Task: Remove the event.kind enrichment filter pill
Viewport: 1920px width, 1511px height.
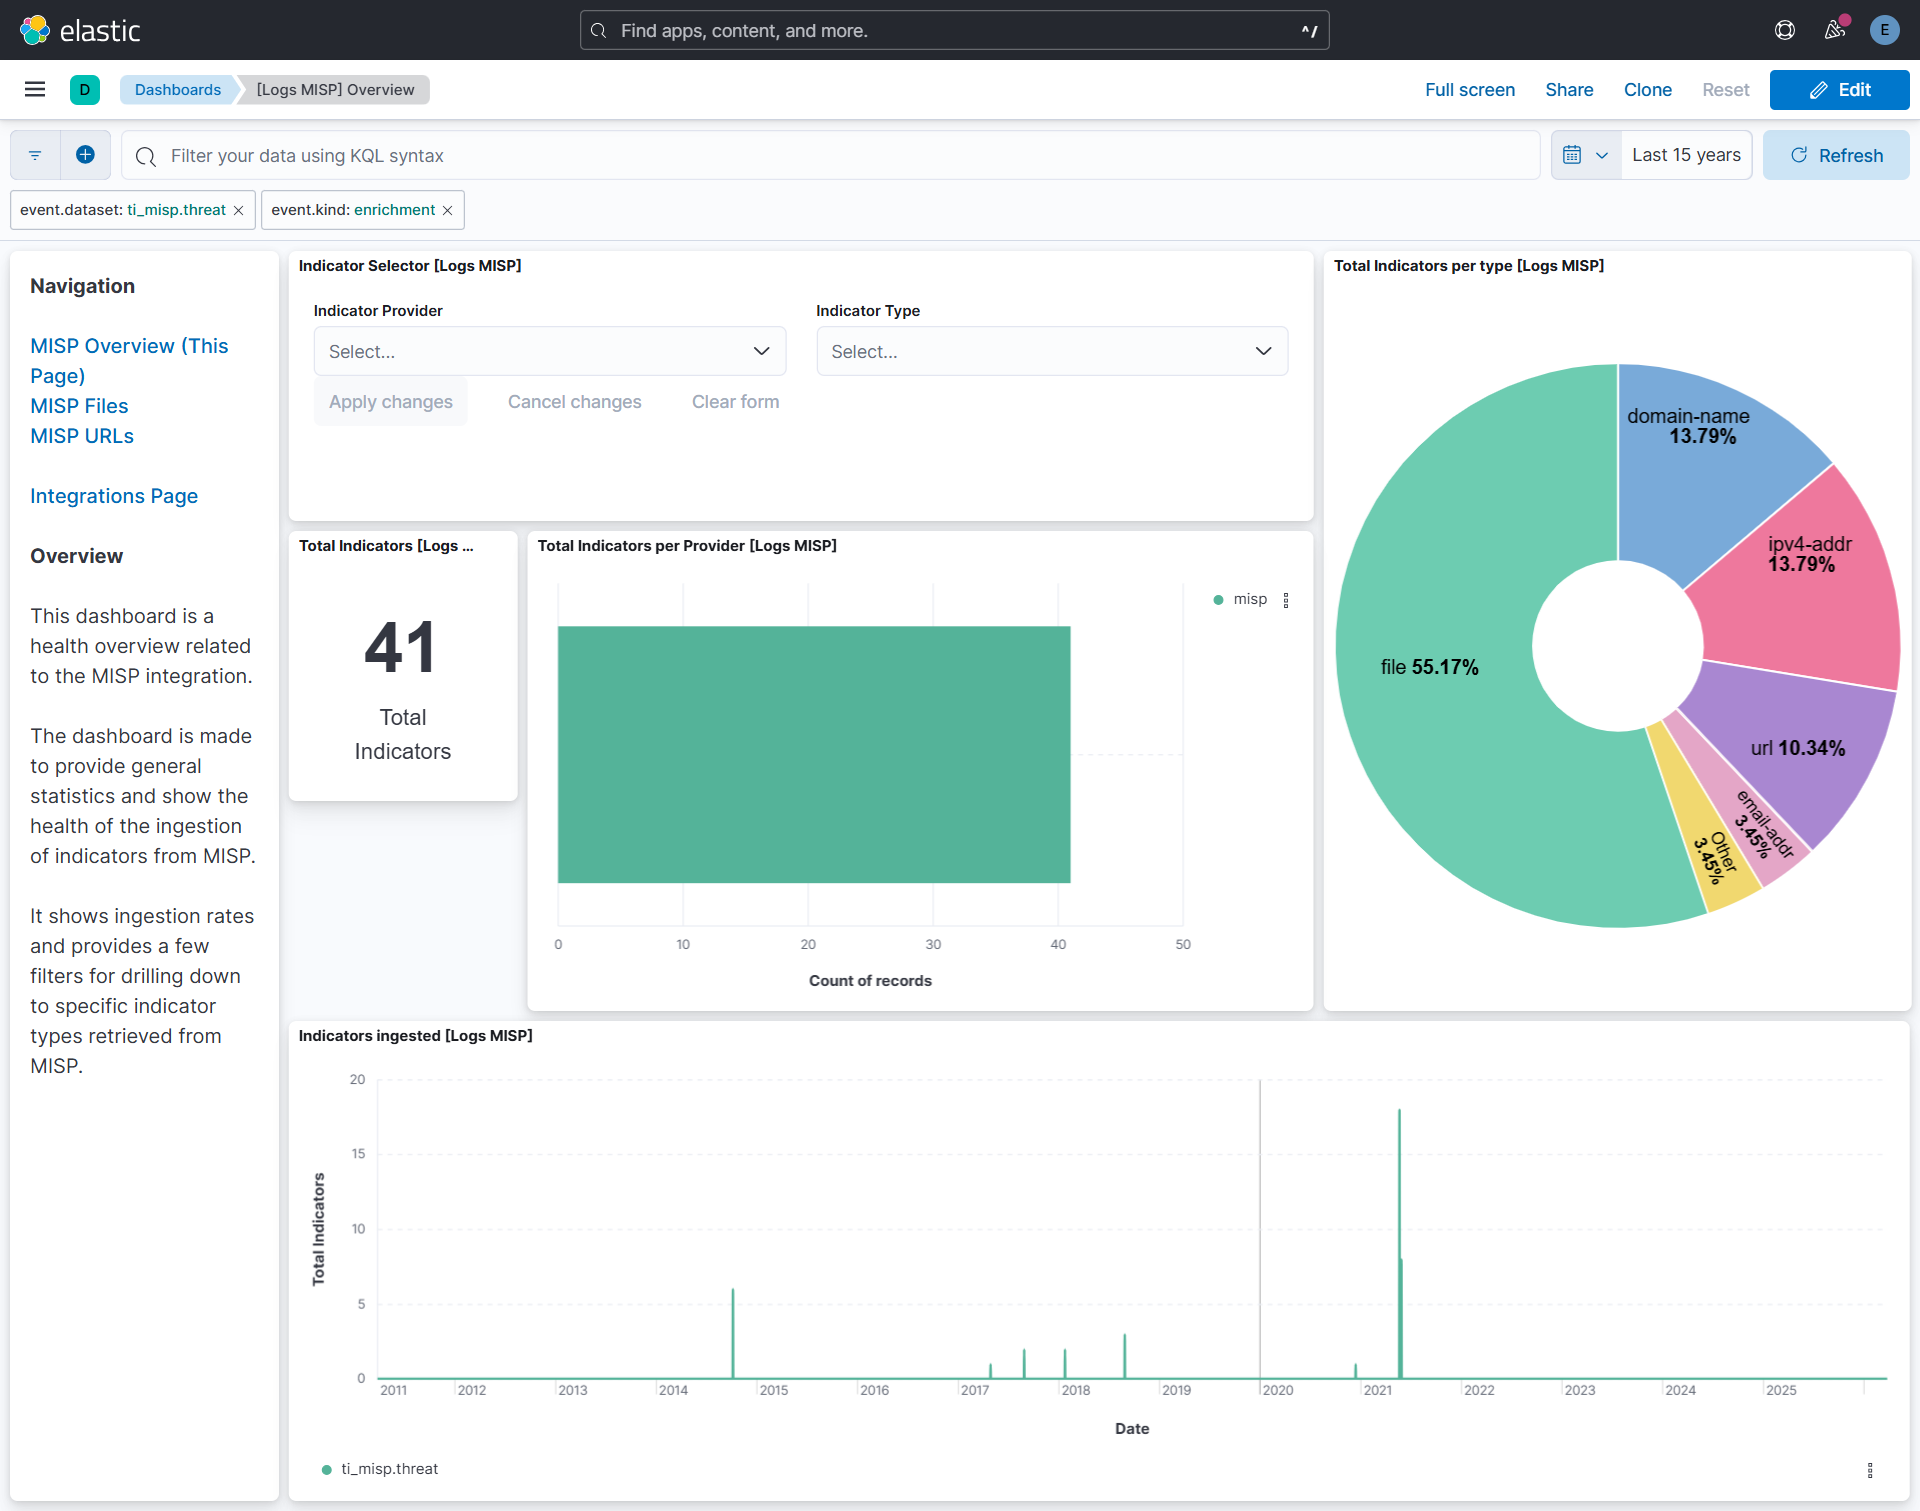Action: (x=446, y=209)
